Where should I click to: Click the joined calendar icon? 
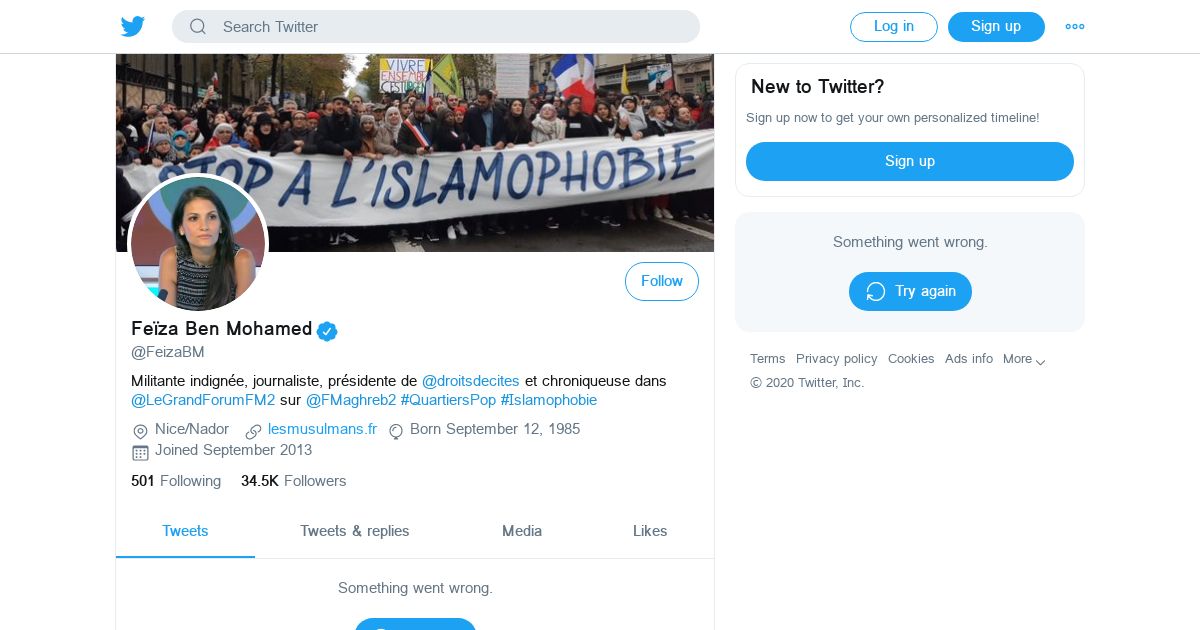click(140, 452)
